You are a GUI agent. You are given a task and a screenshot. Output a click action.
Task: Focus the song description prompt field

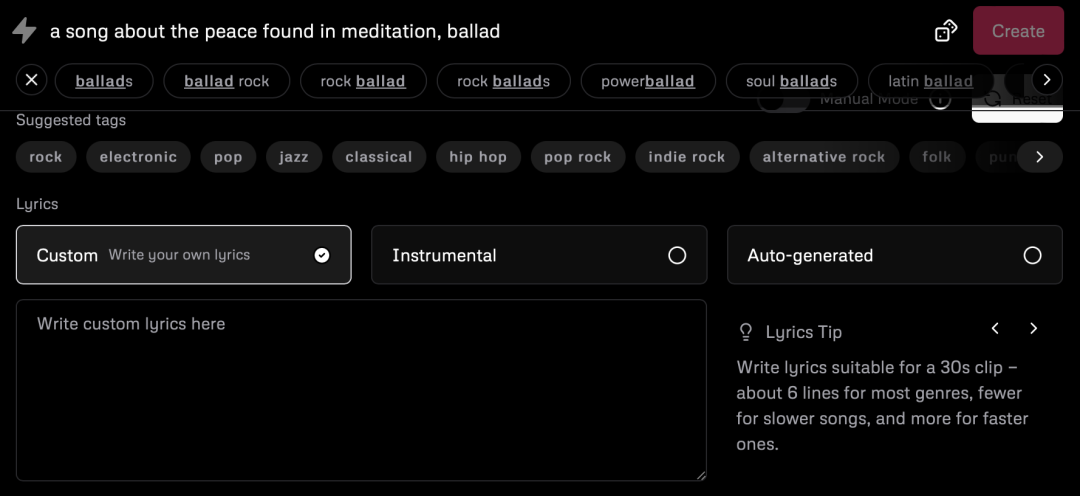click(480, 31)
